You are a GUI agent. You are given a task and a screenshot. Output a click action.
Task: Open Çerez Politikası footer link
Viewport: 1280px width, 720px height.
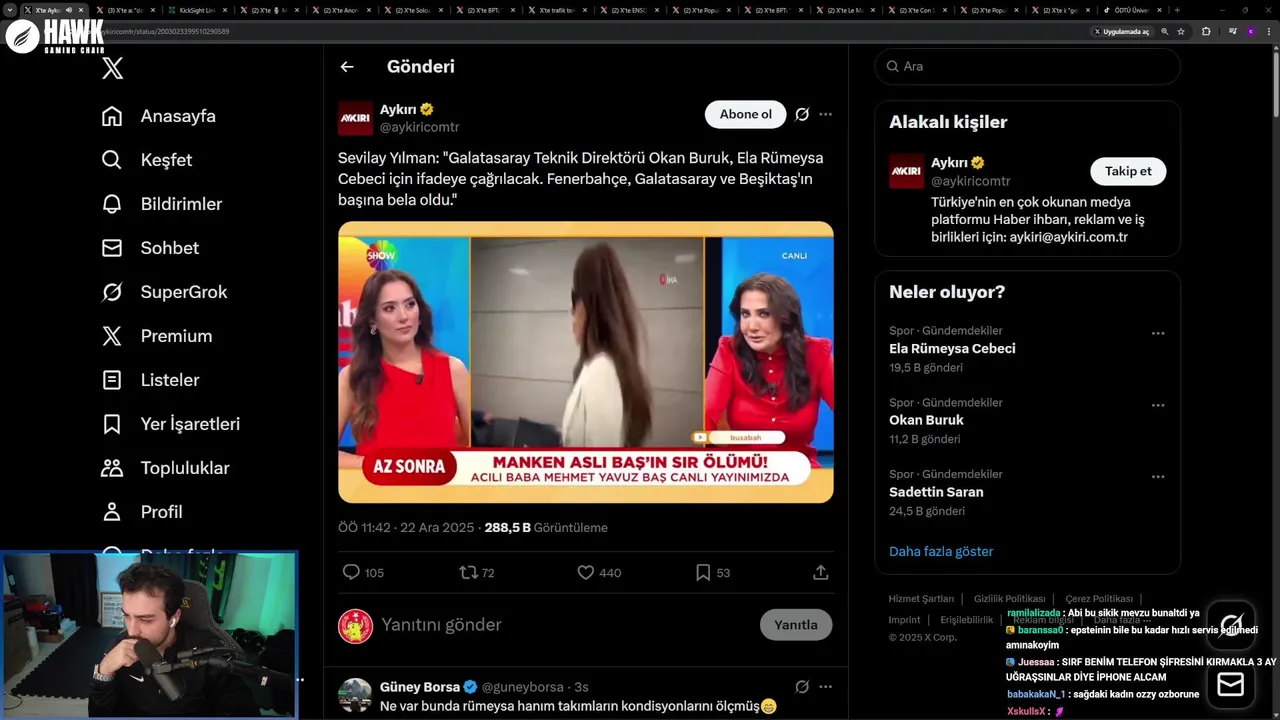tap(1099, 599)
